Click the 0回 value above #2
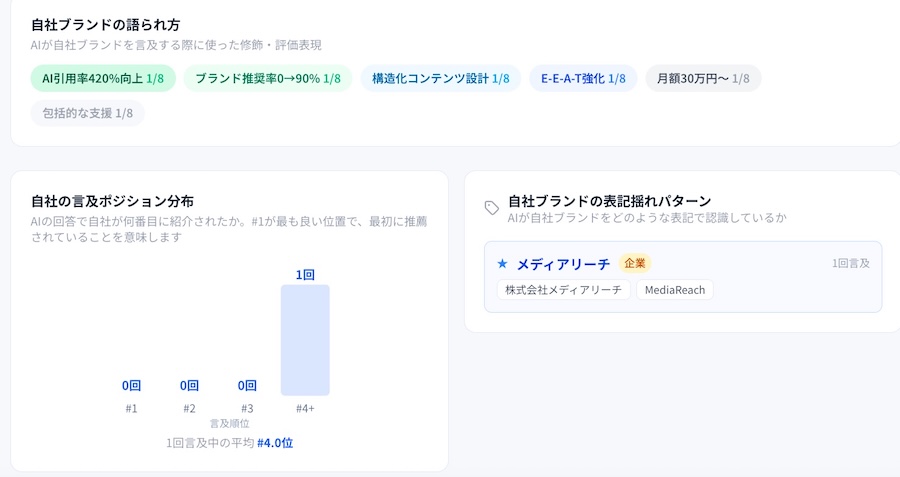Image resolution: width=900 pixels, height=477 pixels. pyautogui.click(x=189, y=386)
